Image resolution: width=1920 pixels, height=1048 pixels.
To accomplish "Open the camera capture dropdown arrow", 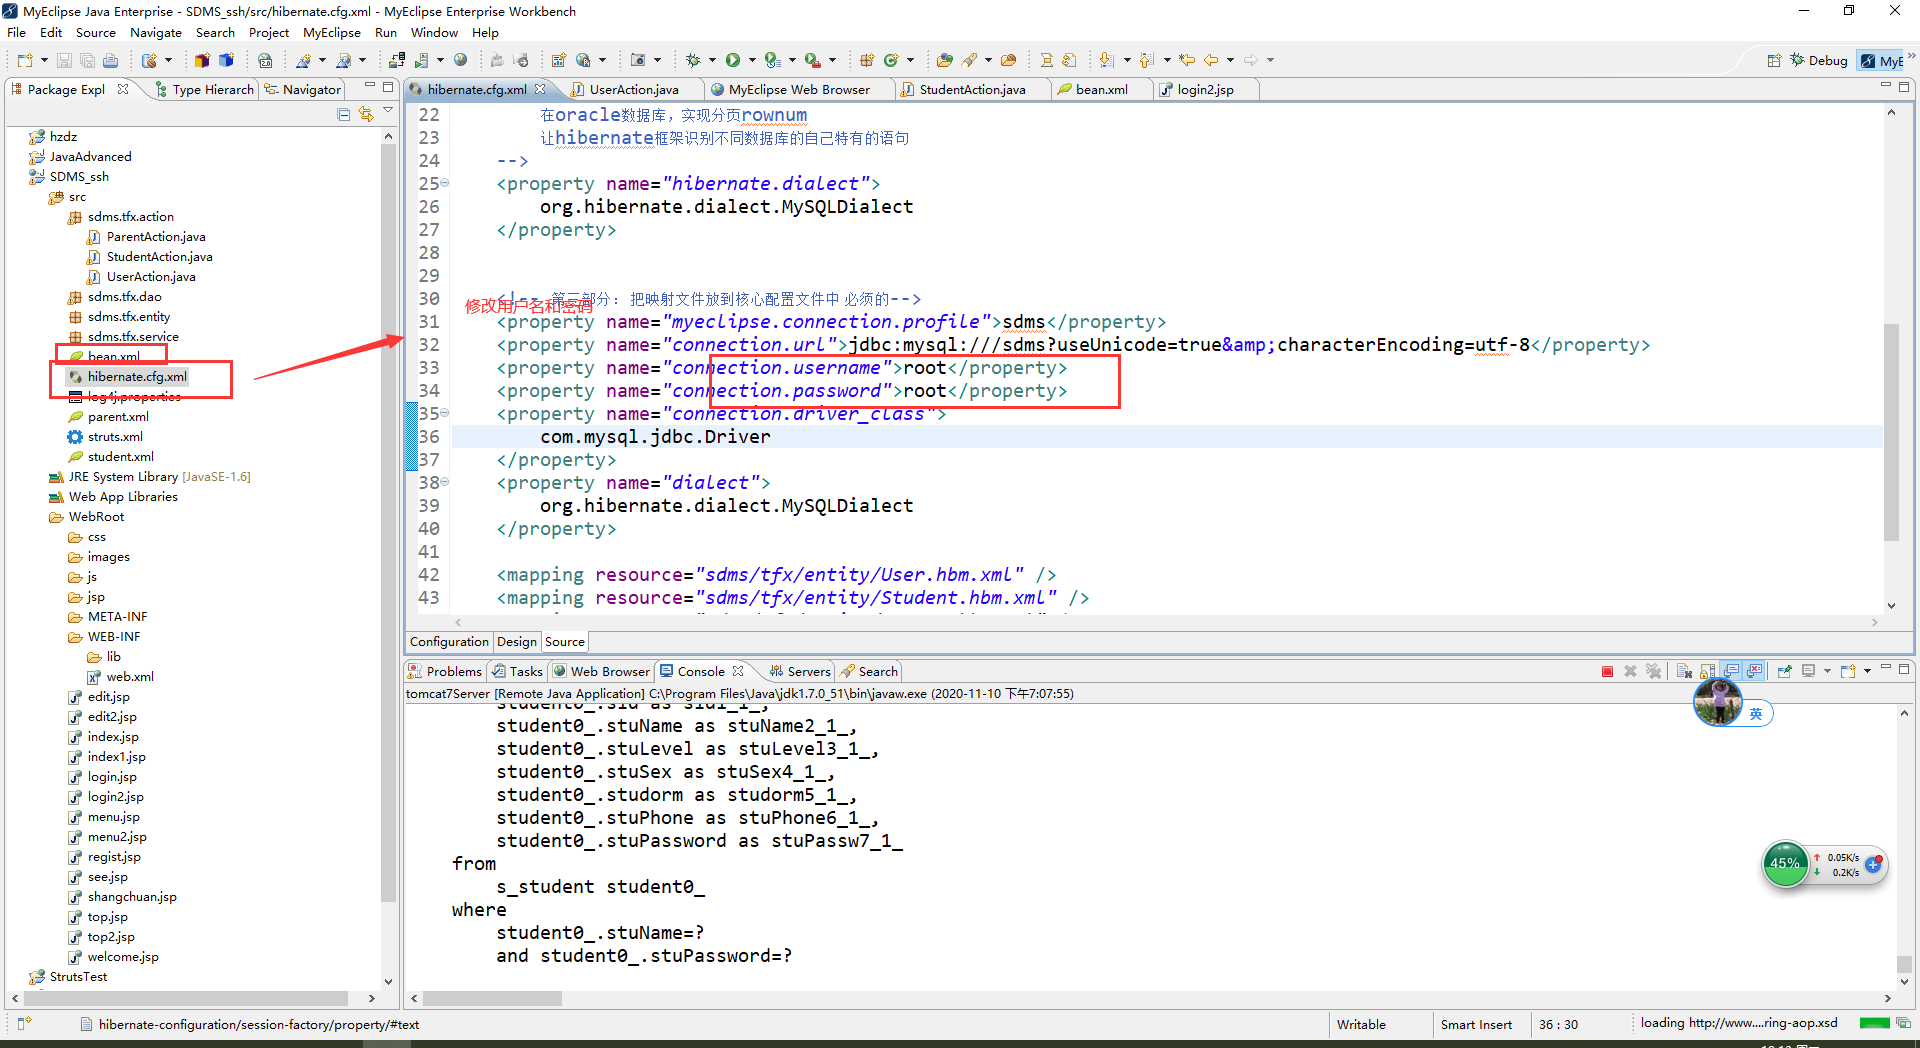I will (x=657, y=60).
